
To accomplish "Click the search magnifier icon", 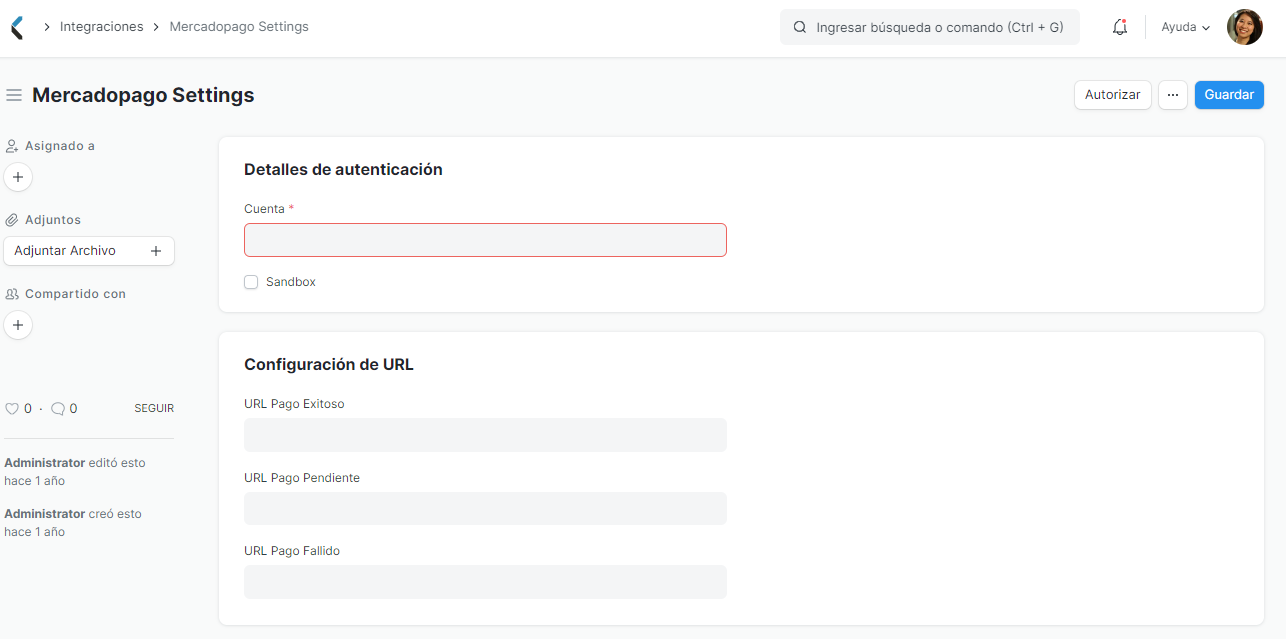I will coord(800,28).
